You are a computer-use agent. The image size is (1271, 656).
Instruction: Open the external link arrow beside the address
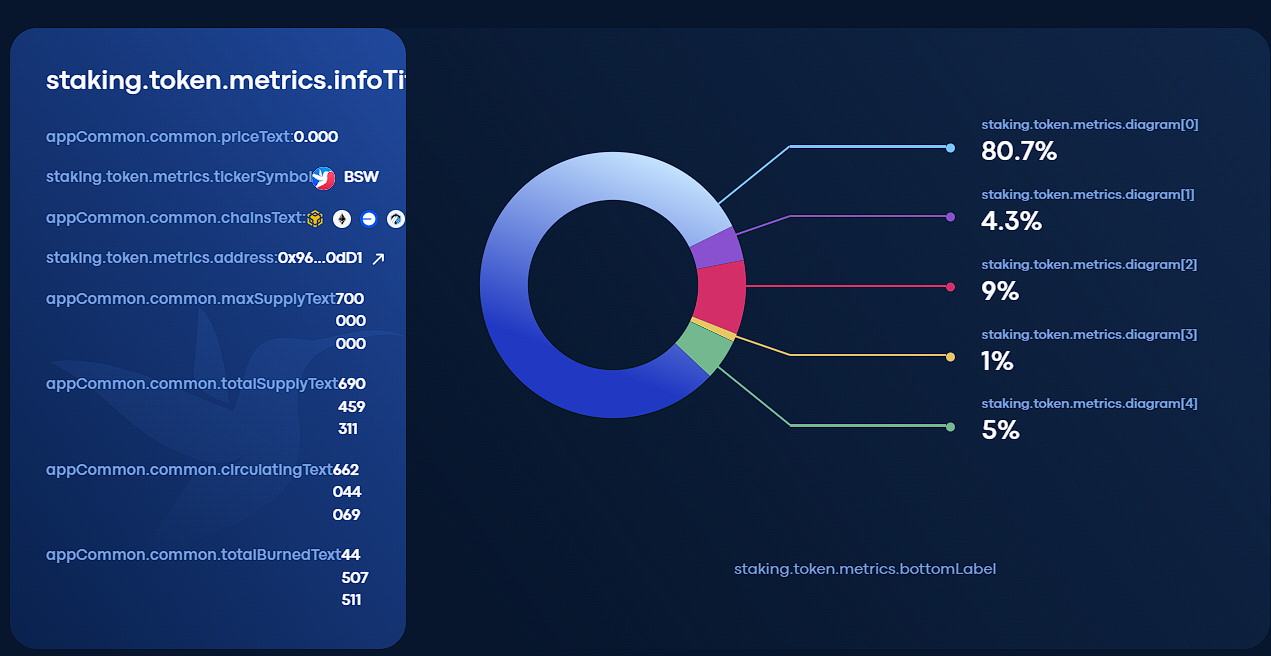378,259
